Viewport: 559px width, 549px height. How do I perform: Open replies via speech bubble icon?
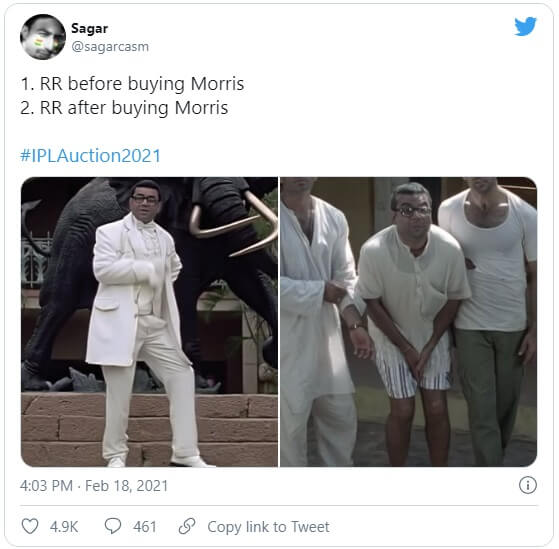click(x=113, y=526)
